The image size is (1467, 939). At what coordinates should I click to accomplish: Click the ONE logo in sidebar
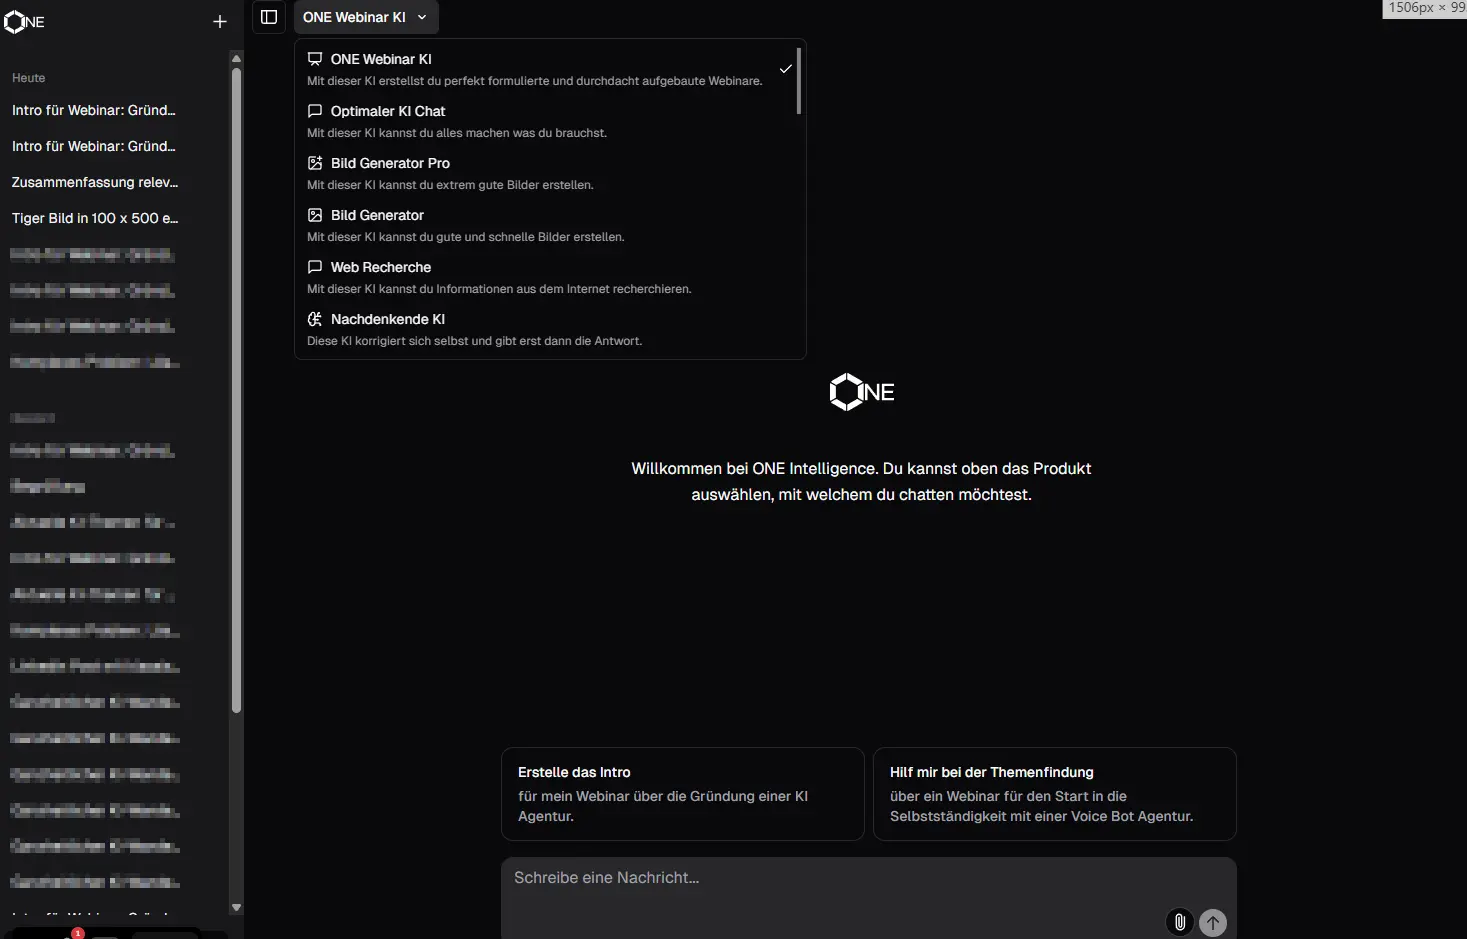(25, 21)
